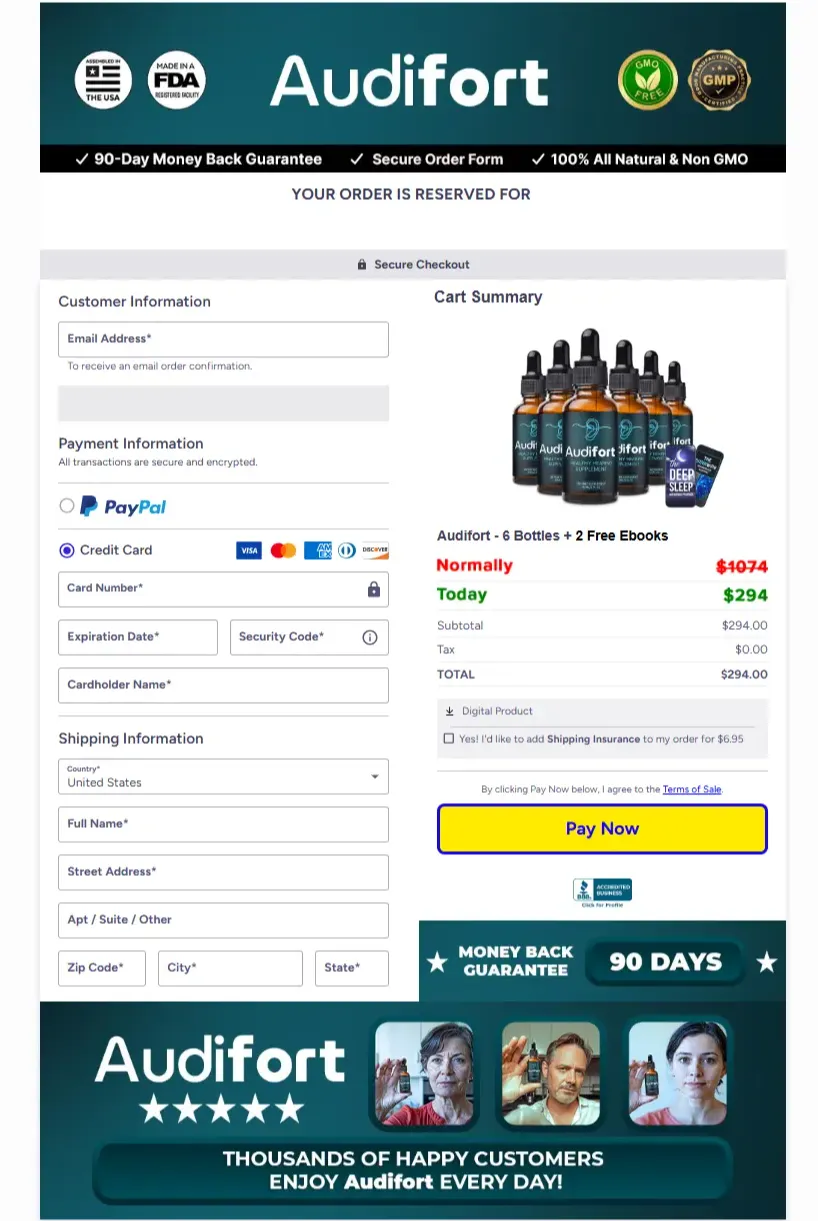
Task: Check the Shipping Insurance checkbox
Action: (x=448, y=739)
